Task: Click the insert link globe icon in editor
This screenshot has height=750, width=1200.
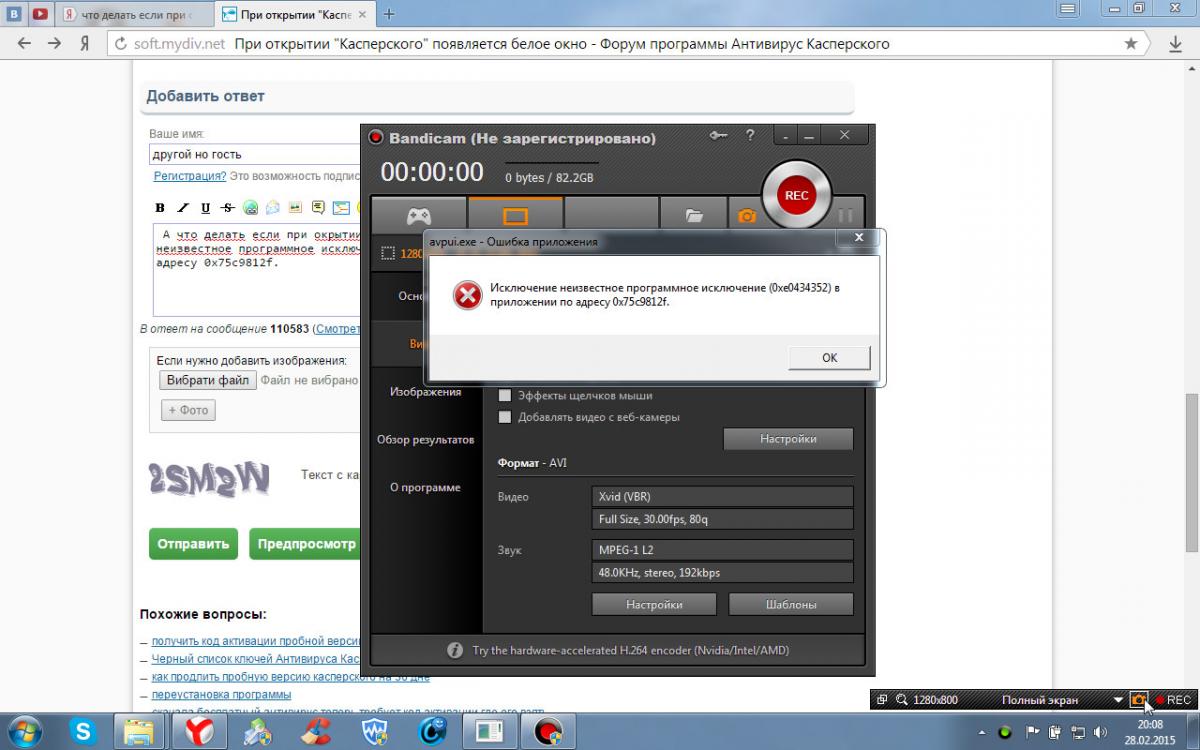Action: (x=251, y=208)
